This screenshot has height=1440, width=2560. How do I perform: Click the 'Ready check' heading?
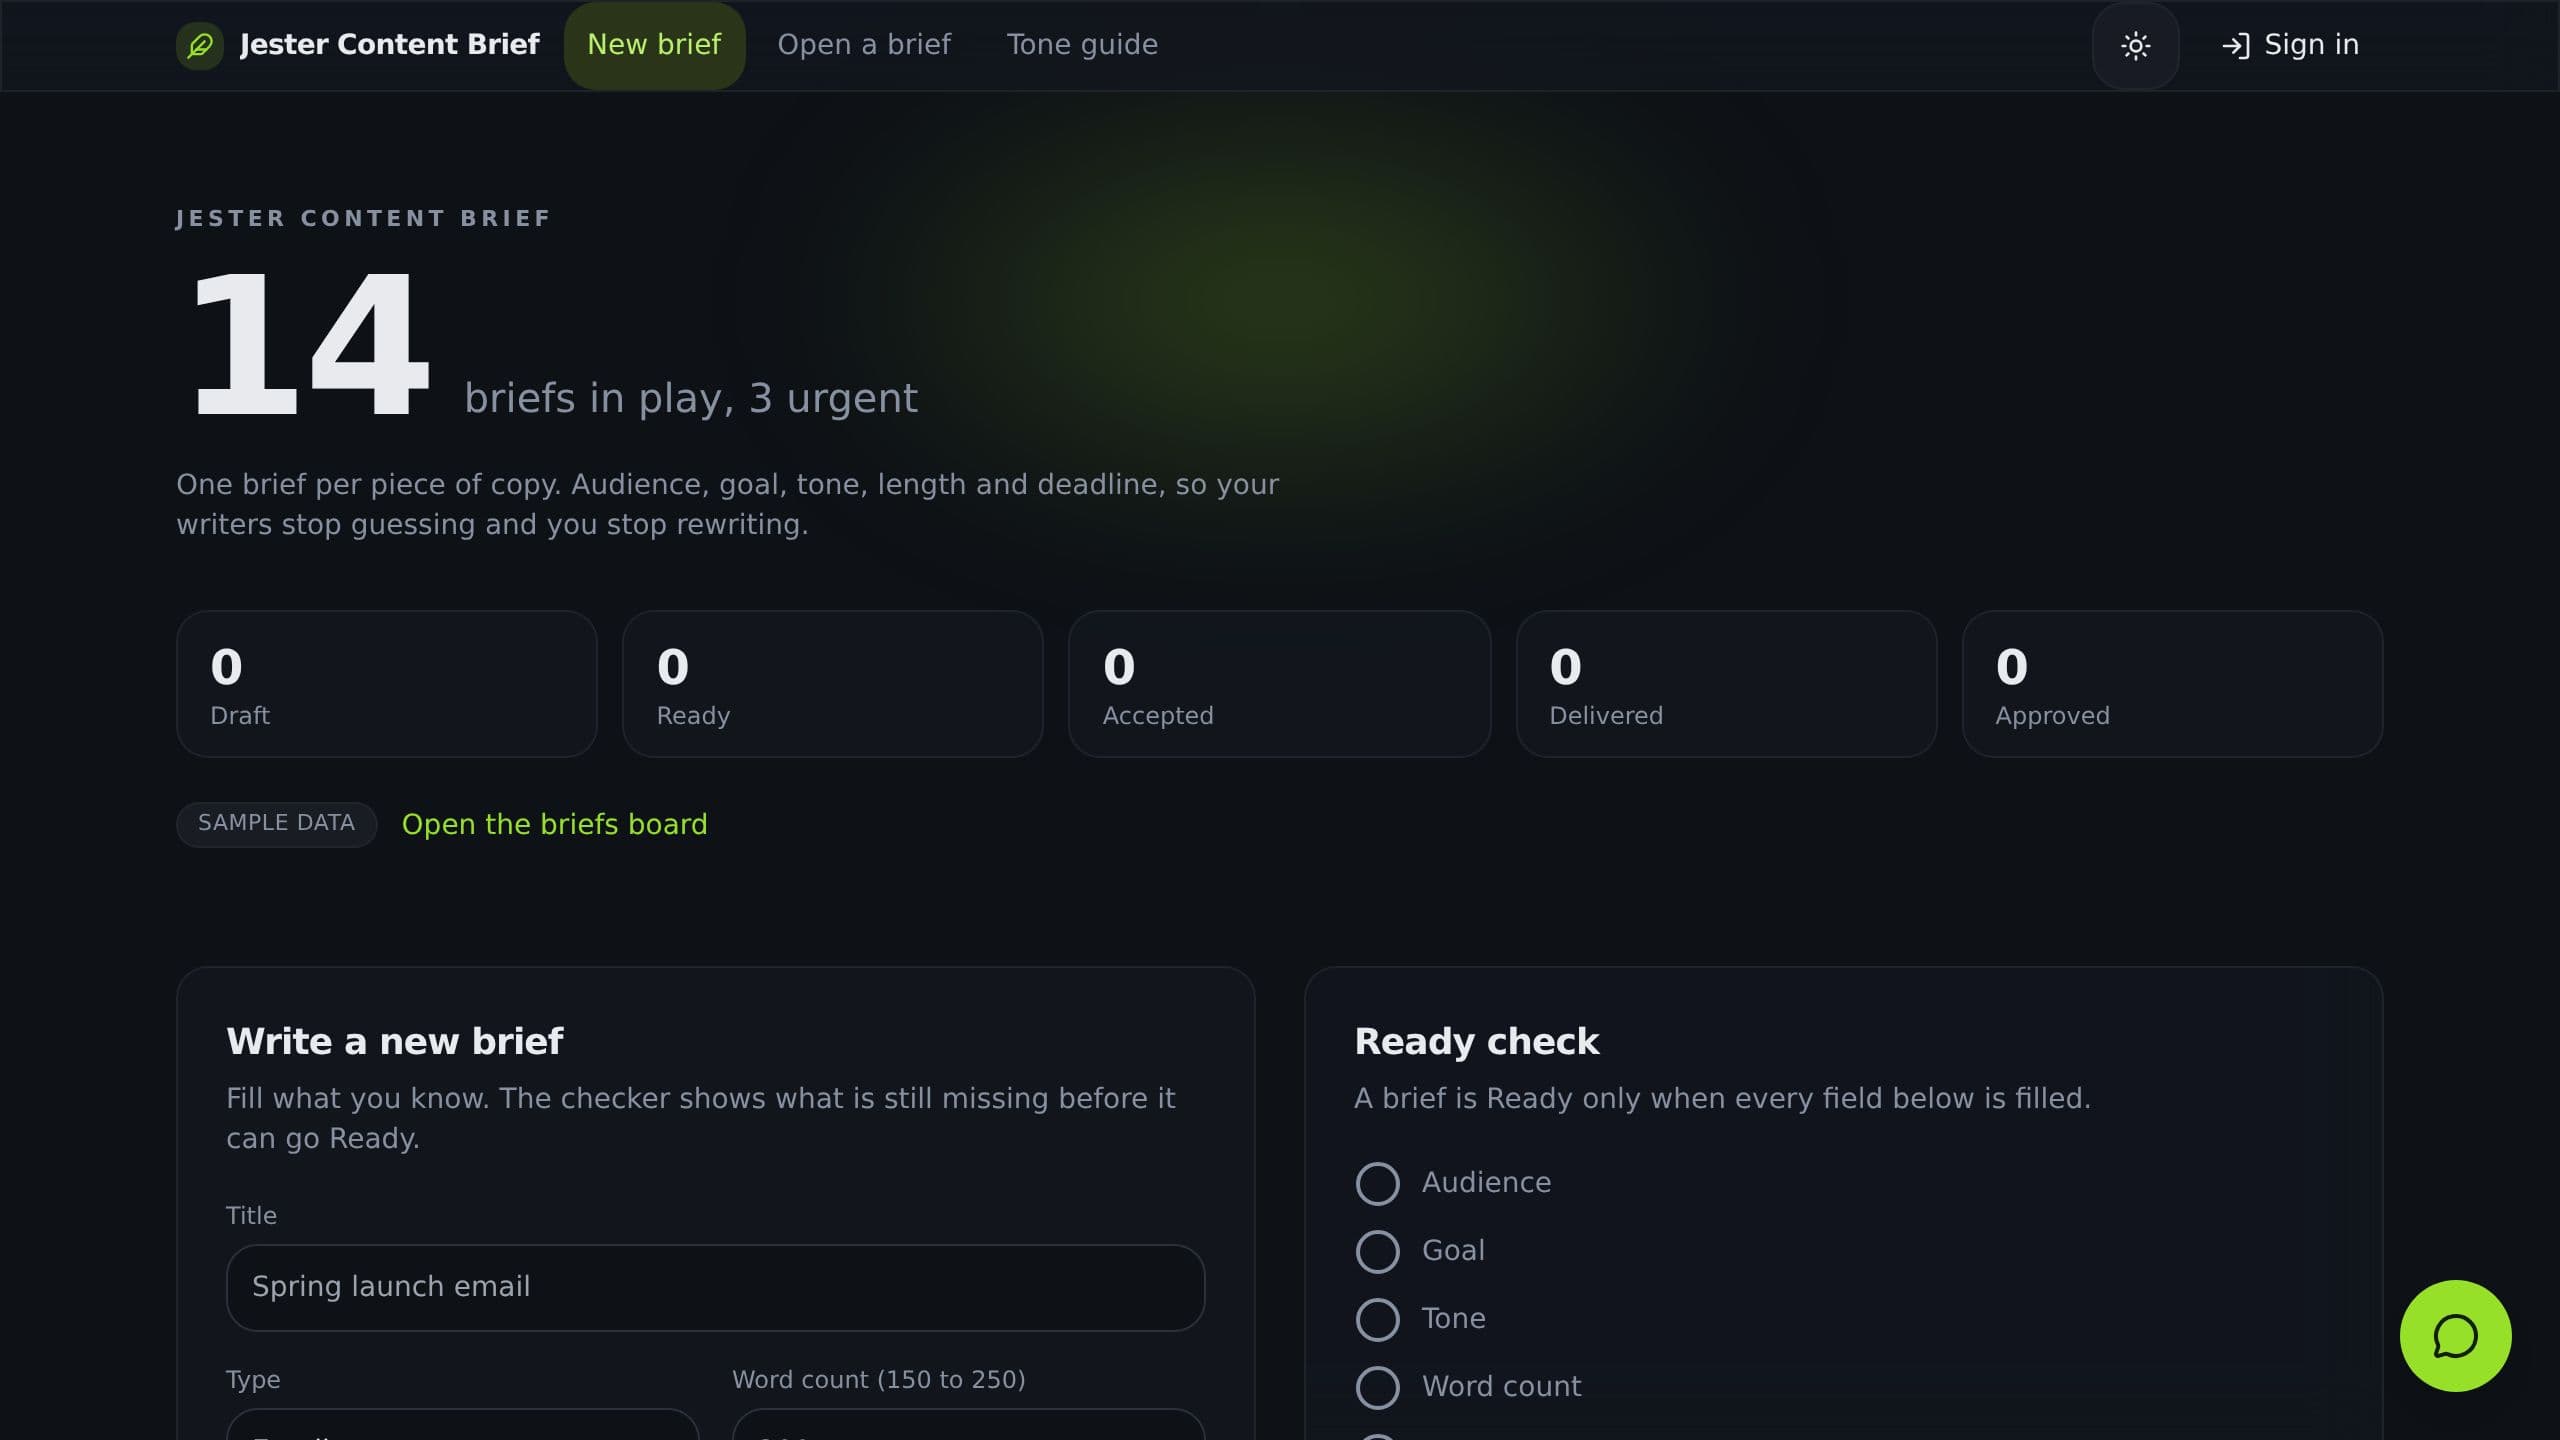(1476, 1041)
